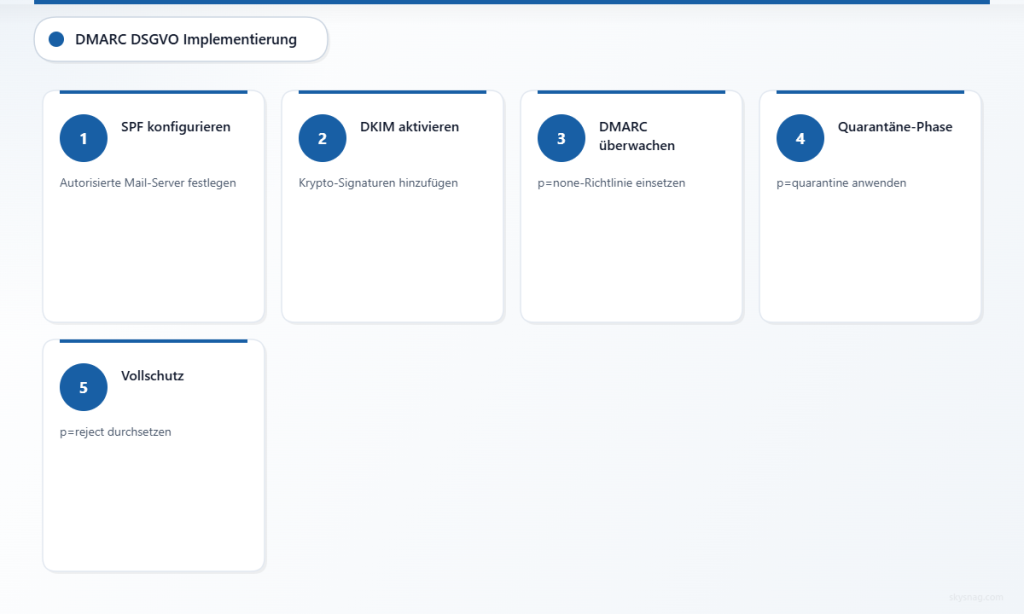
Task: Open the DKIM aktivieren card
Action: [x=392, y=250]
